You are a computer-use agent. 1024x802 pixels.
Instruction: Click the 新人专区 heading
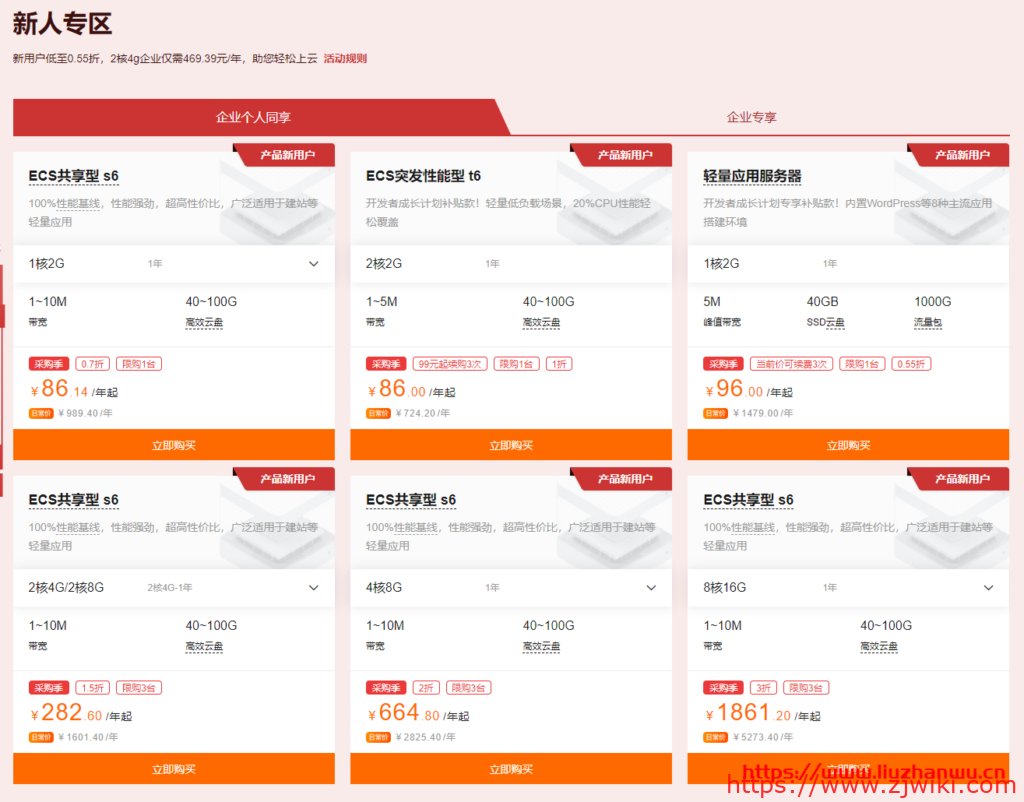[63, 24]
